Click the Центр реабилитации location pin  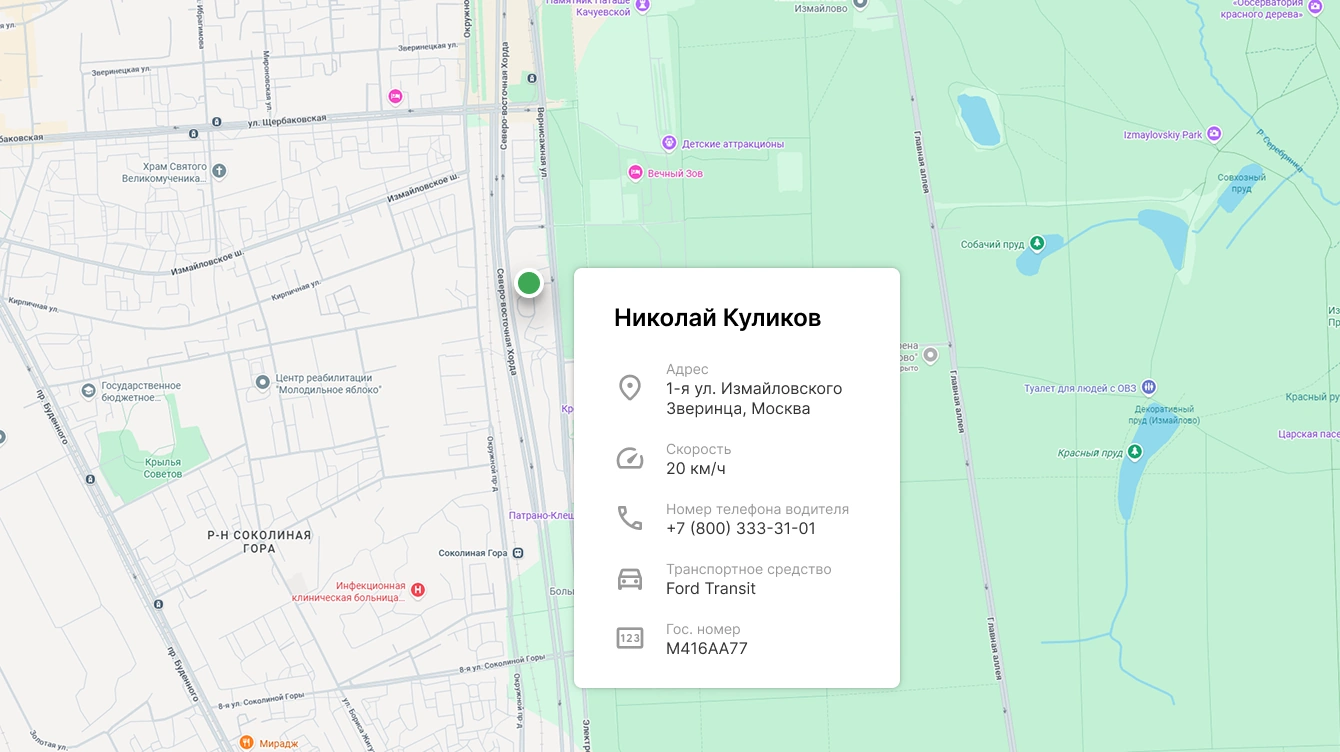(263, 381)
